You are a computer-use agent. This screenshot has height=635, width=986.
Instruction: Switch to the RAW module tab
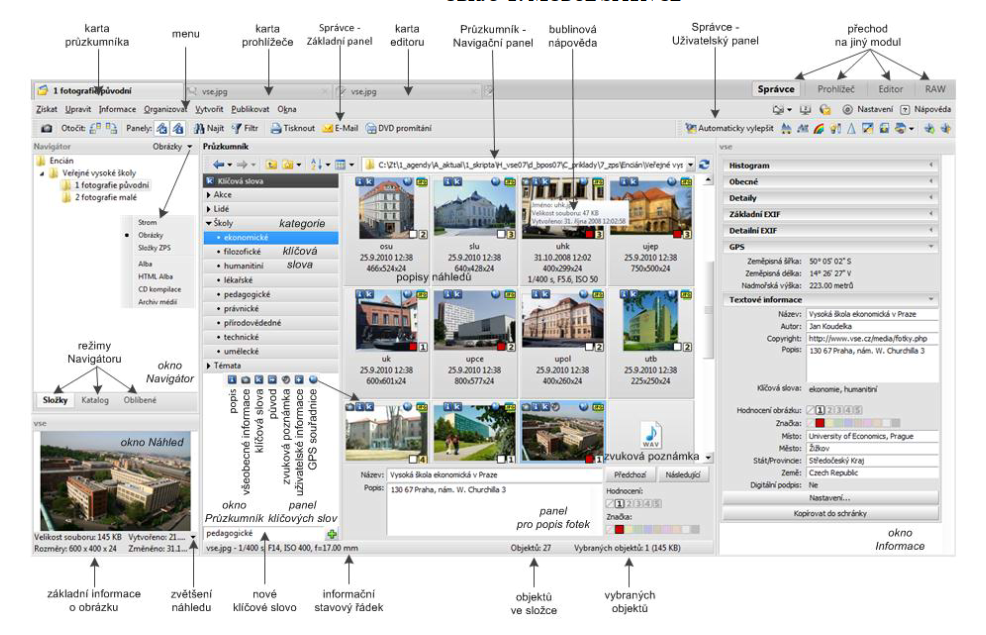[934, 89]
